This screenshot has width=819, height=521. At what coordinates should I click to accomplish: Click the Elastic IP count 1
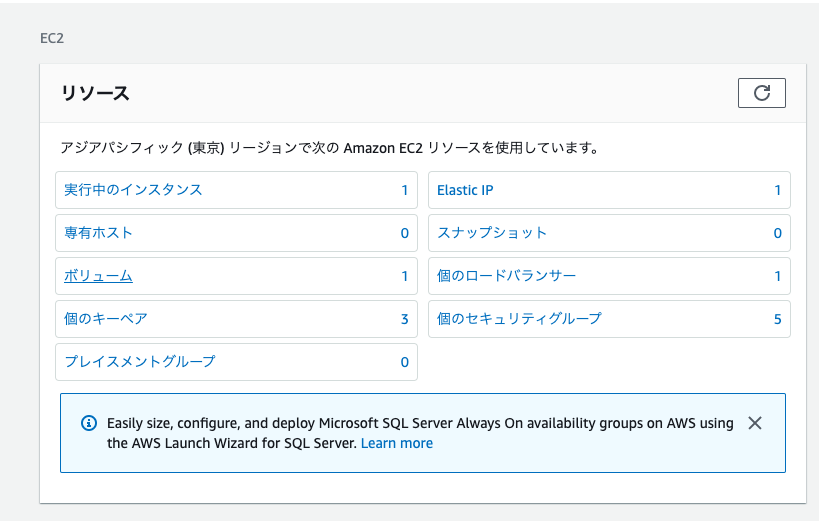pyautogui.click(x=777, y=190)
